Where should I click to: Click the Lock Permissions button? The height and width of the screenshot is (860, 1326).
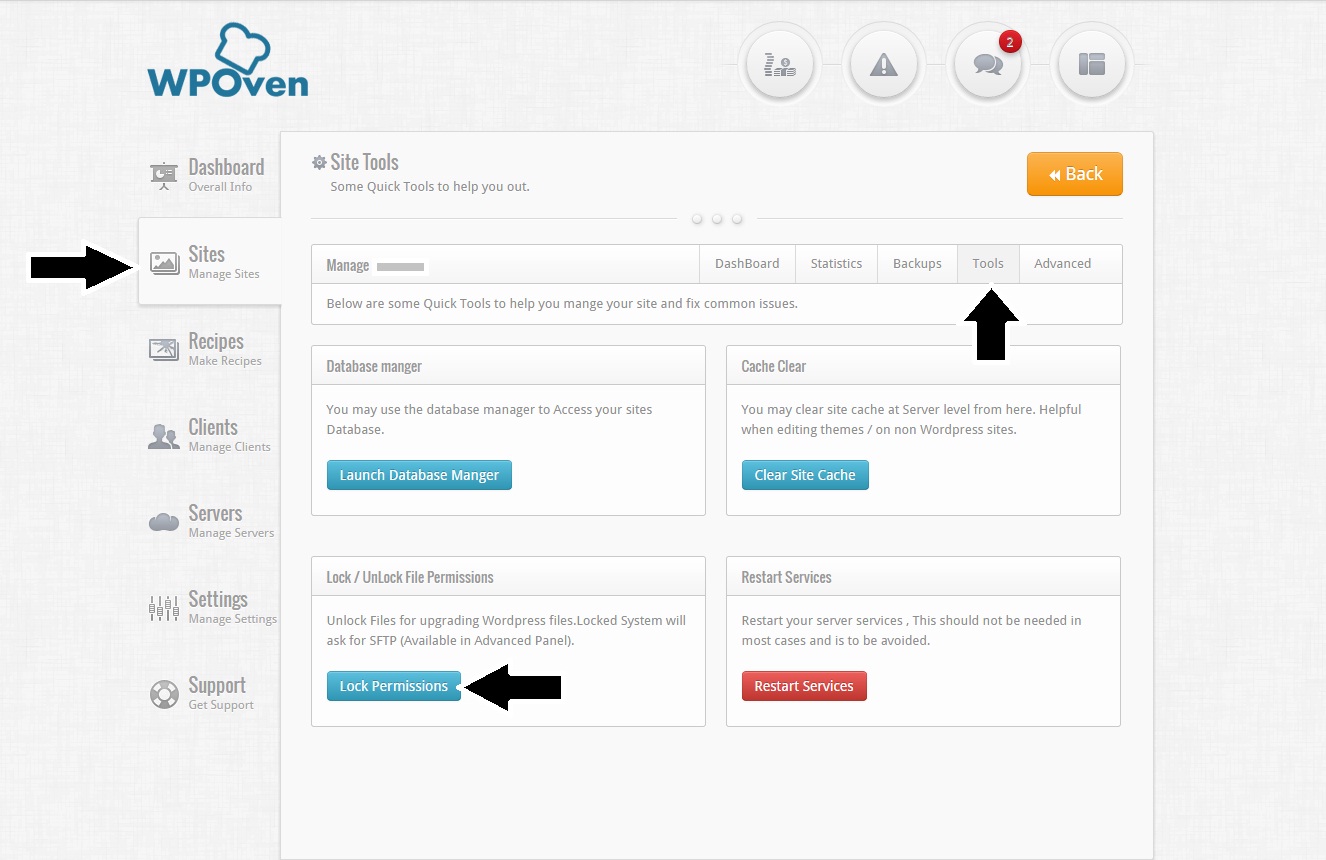coord(394,686)
